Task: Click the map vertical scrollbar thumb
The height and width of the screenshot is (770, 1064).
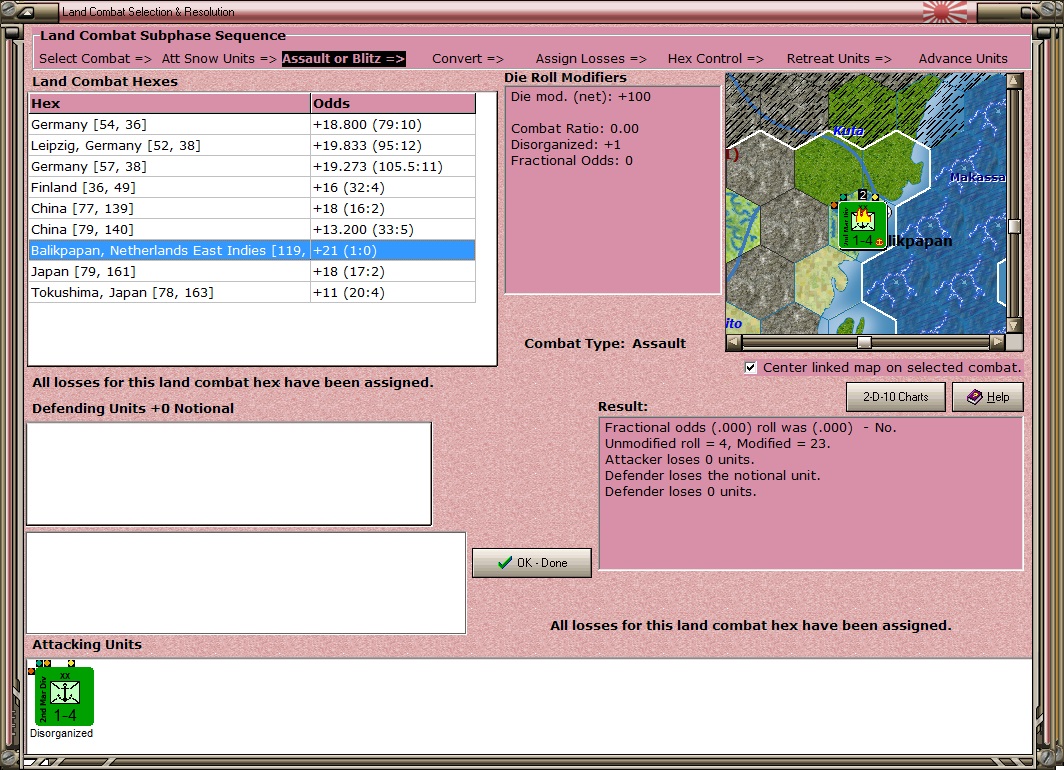Action: [x=1014, y=226]
